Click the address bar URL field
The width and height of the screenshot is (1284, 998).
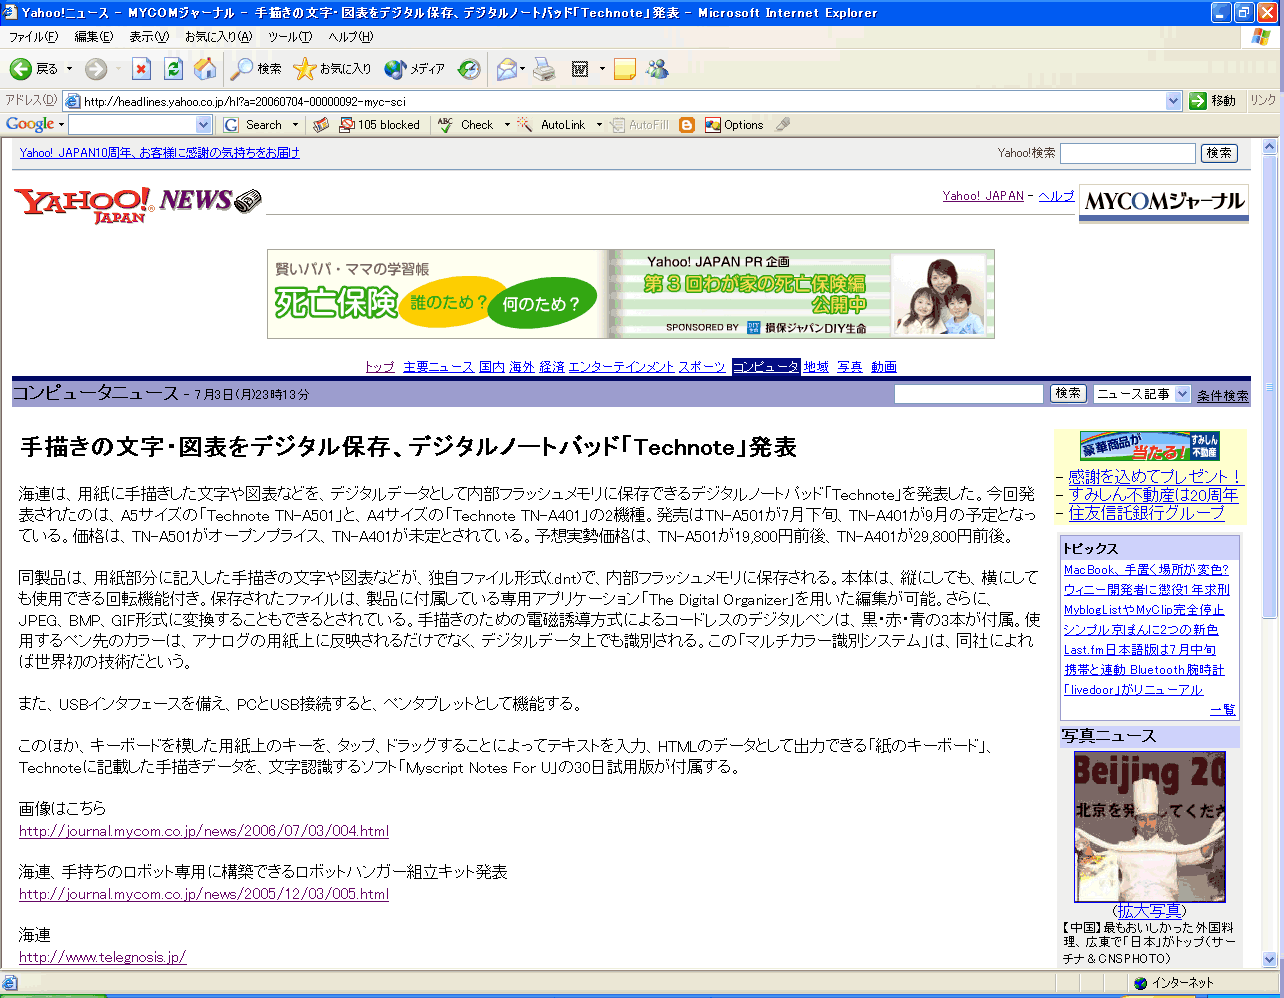624,101
